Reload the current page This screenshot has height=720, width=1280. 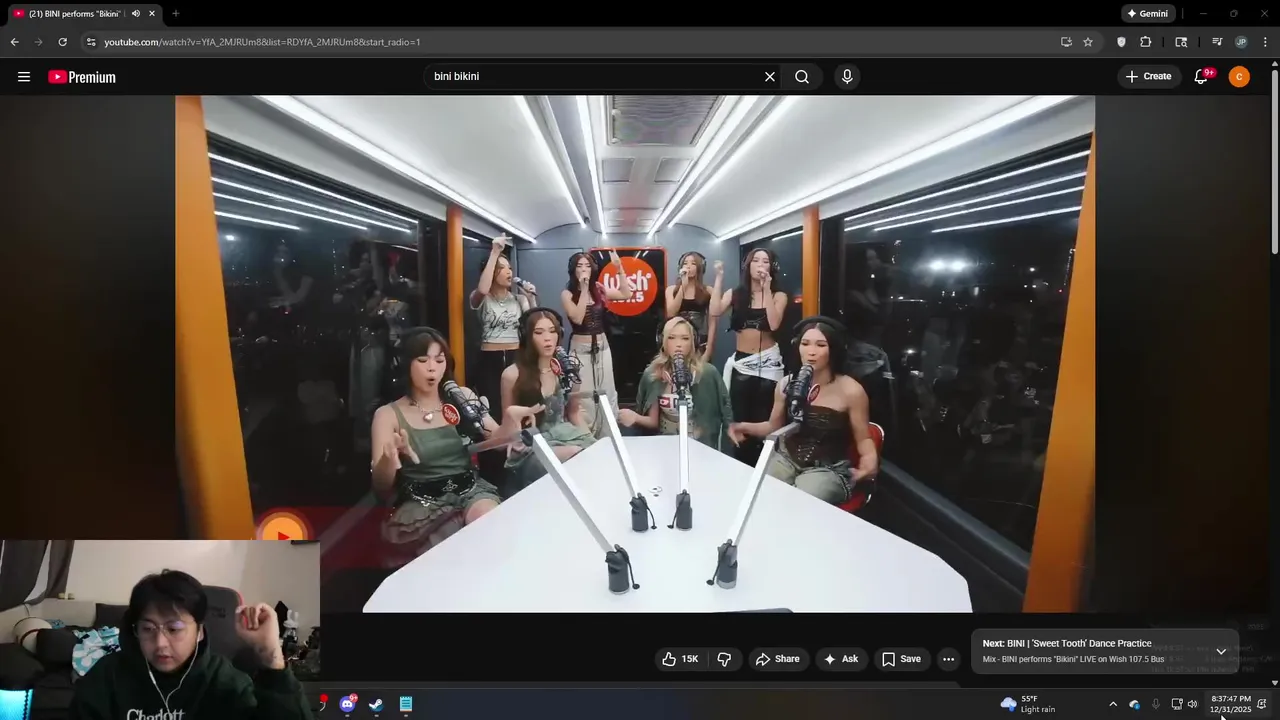tap(62, 42)
